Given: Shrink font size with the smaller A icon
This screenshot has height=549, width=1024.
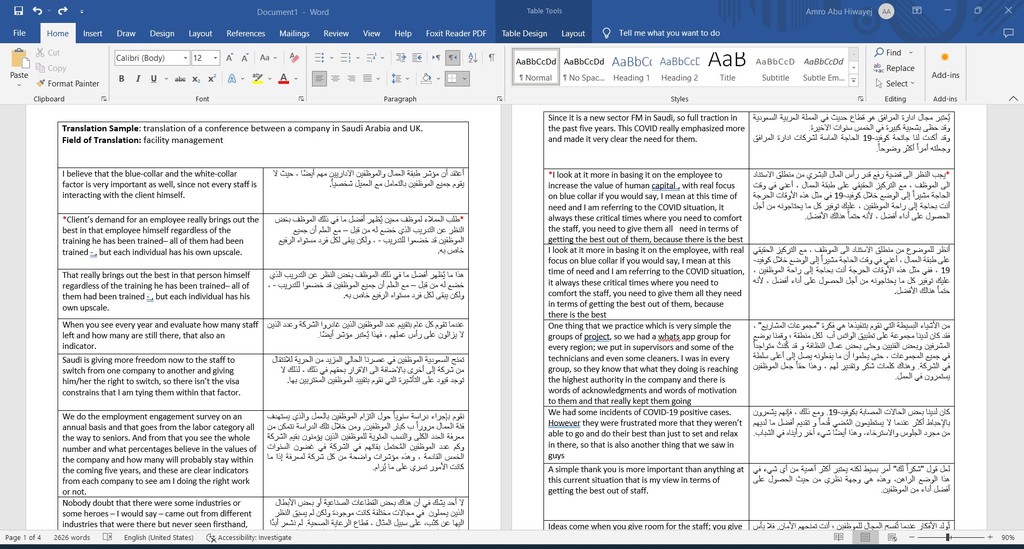Looking at the screenshot, I should (x=245, y=58).
